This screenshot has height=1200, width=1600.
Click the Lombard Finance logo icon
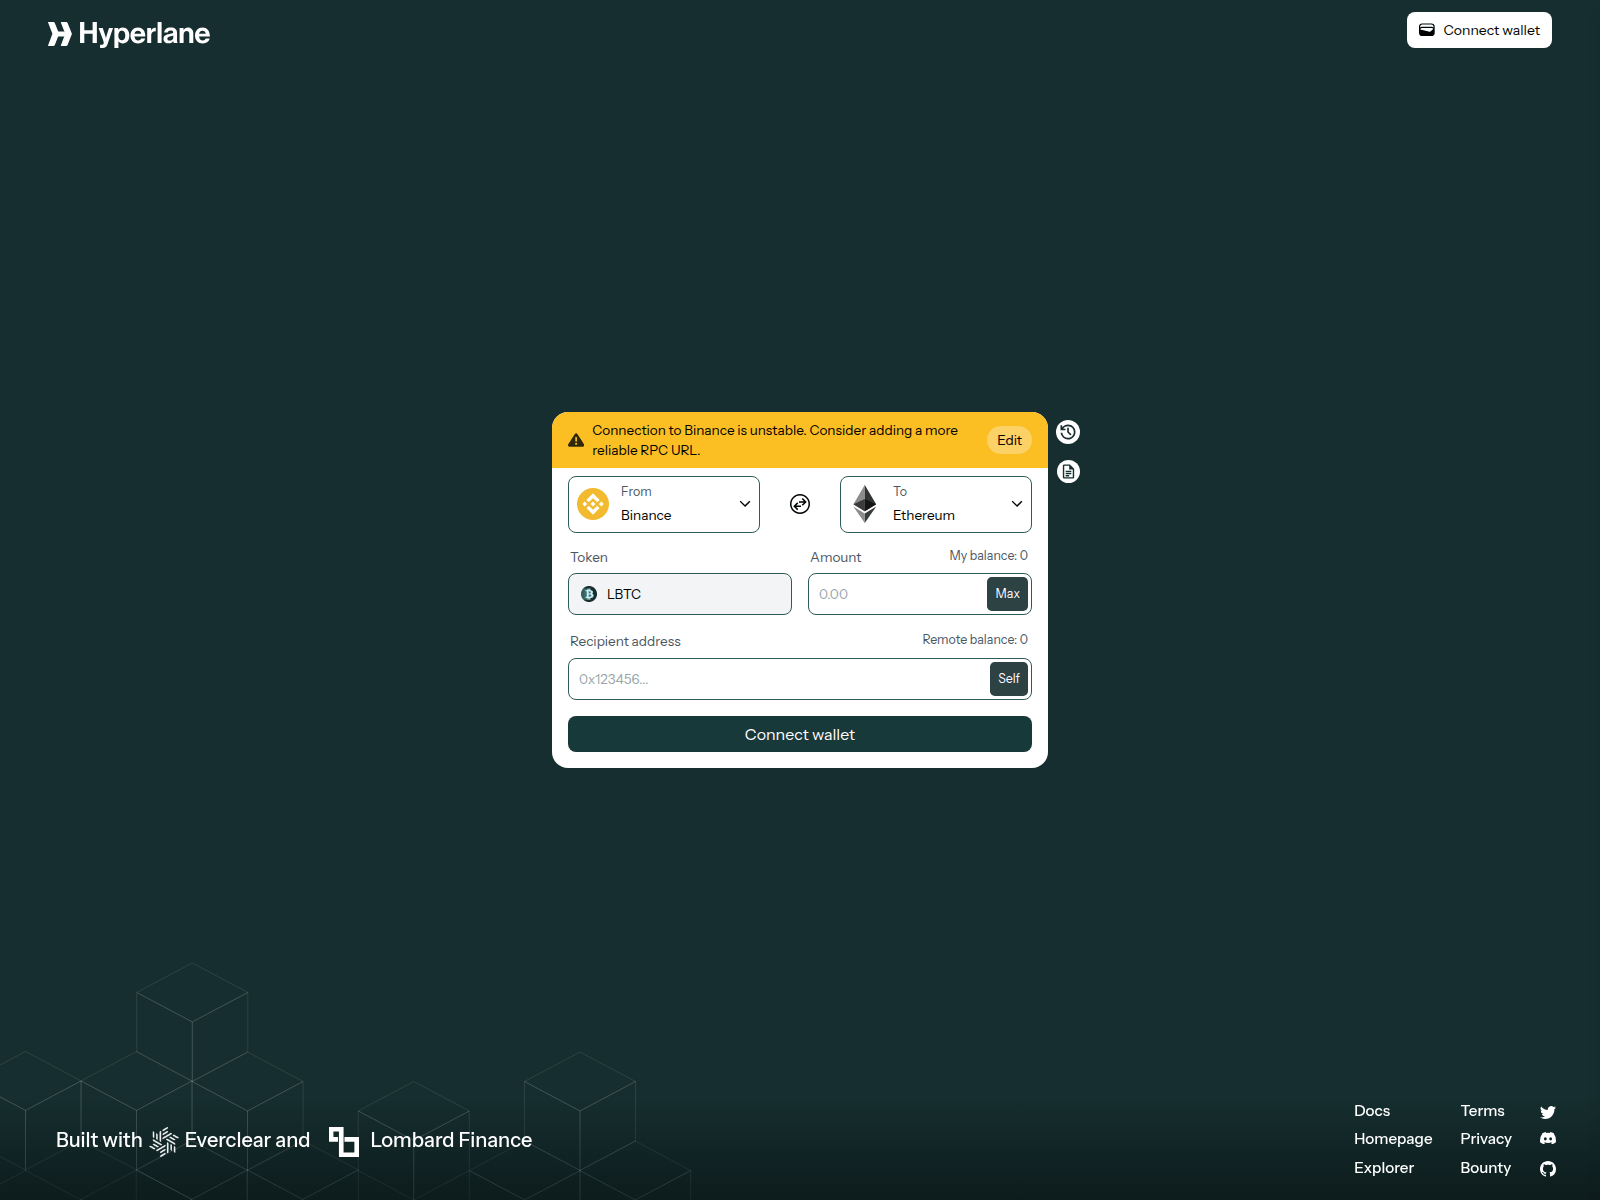(344, 1141)
